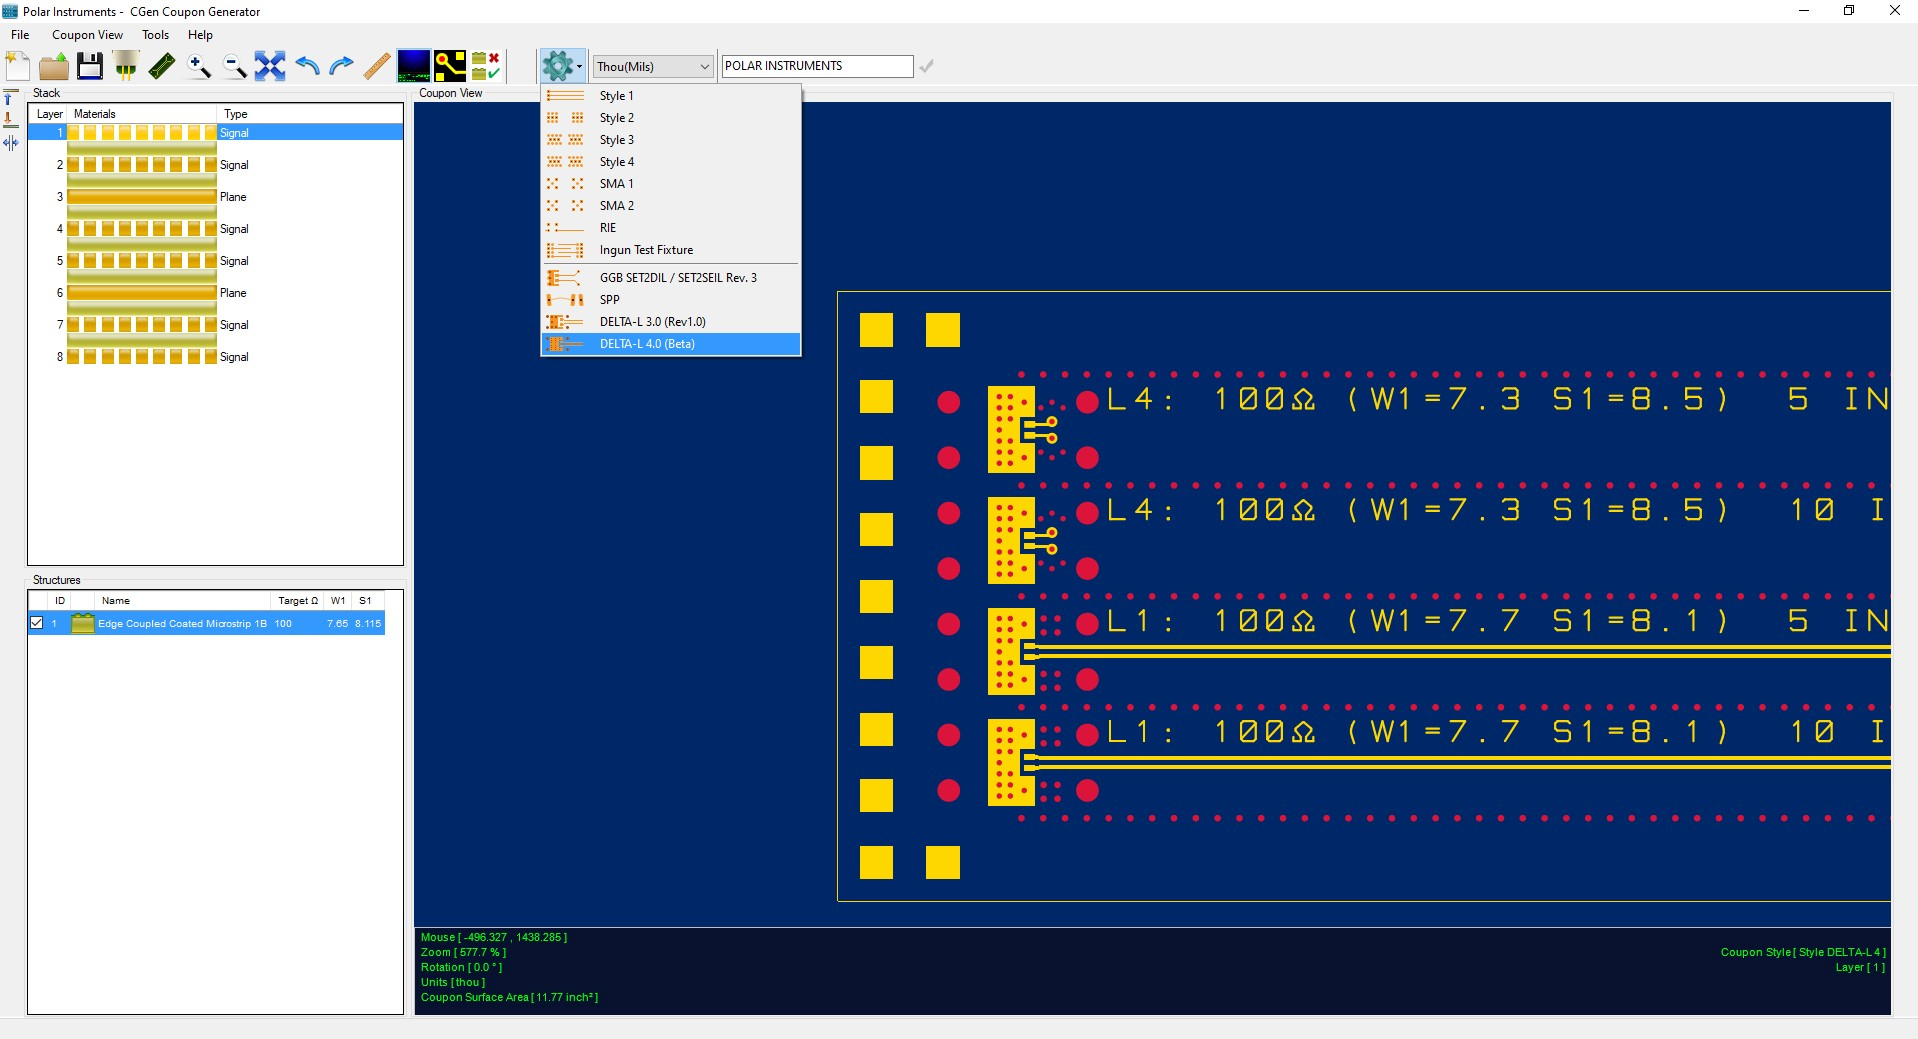Select DELTA-L 3.0 (Rev1.0) style
This screenshot has width=1918, height=1039.
pos(671,322)
